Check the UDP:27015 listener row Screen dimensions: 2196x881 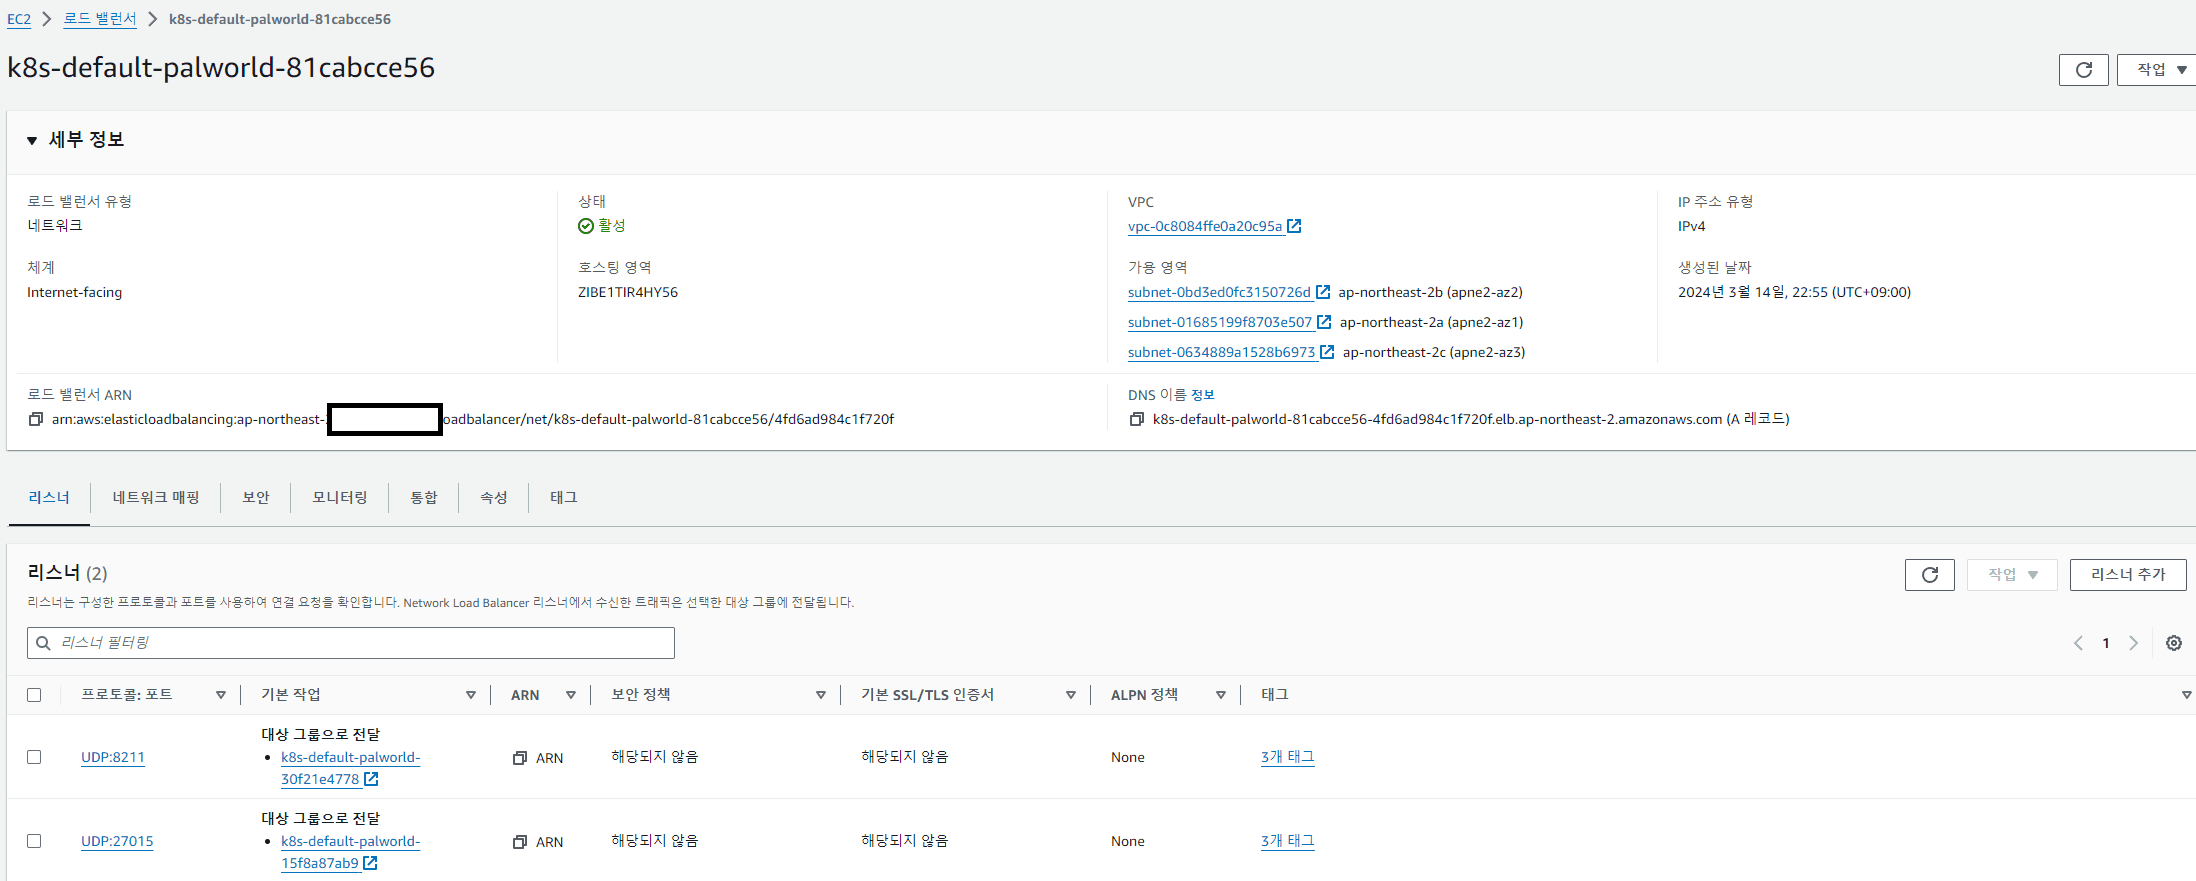click(34, 841)
